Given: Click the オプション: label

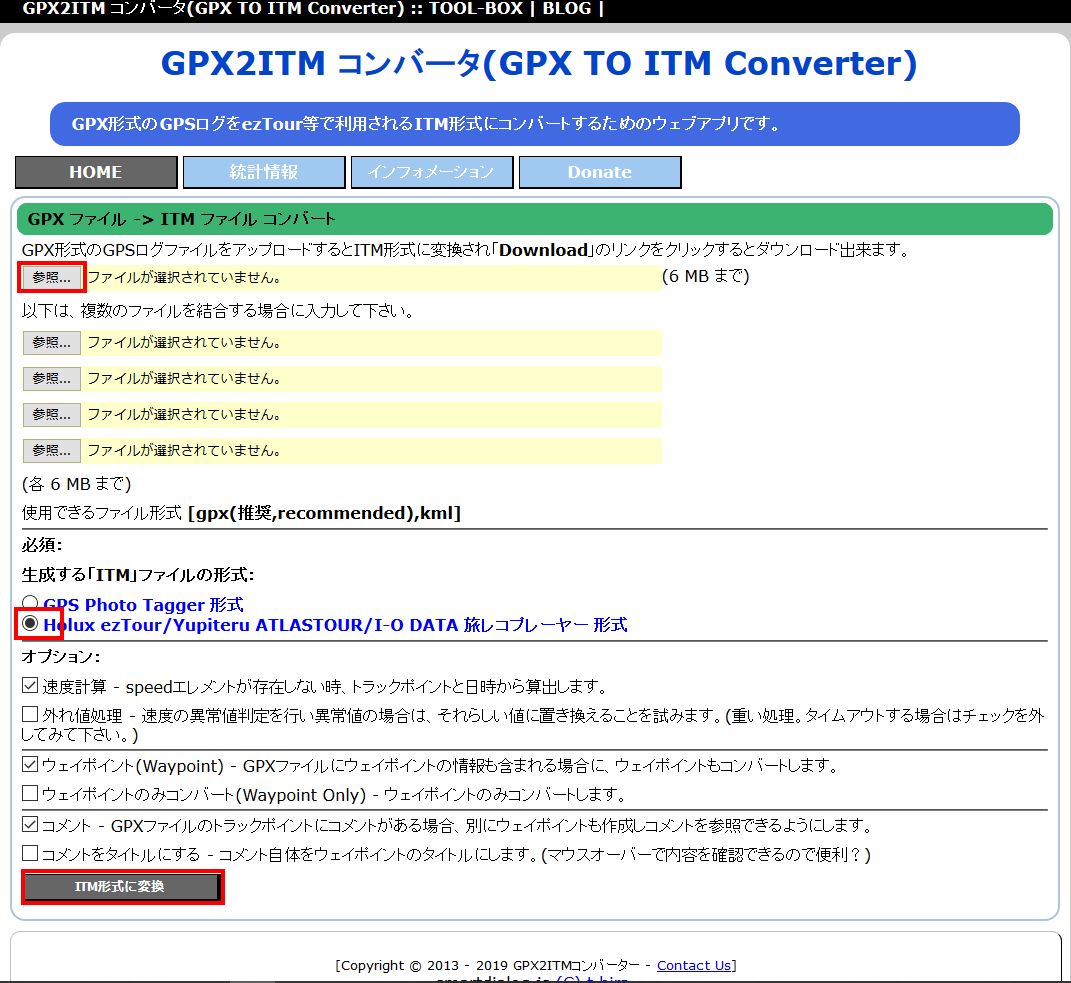Looking at the screenshot, I should [x=61, y=656].
